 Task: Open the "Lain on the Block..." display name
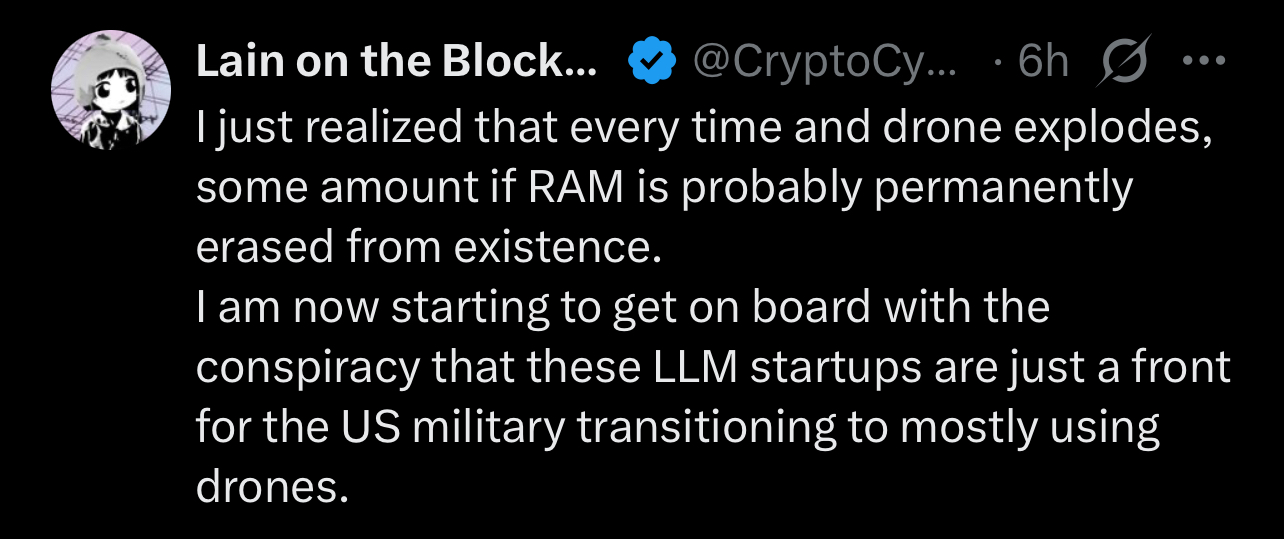[396, 63]
